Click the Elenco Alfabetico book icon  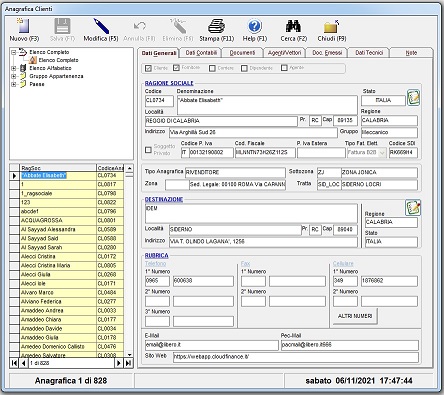23,68
